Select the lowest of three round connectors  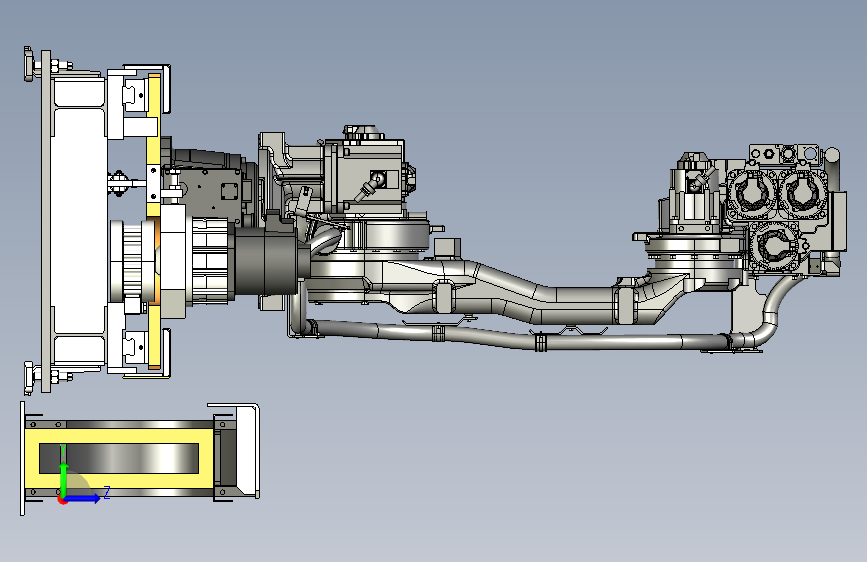click(x=774, y=246)
